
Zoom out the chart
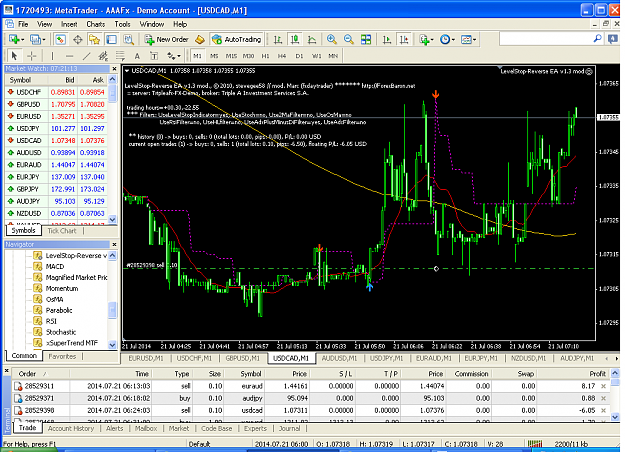point(349,39)
